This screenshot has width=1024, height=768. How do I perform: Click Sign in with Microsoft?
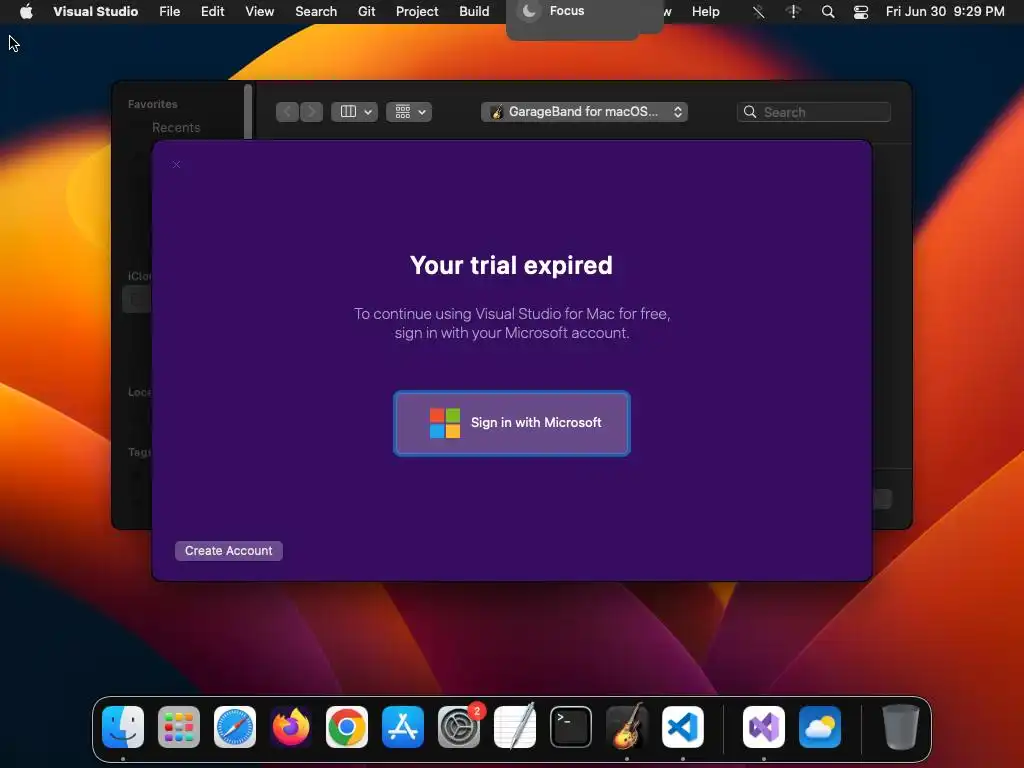click(512, 423)
